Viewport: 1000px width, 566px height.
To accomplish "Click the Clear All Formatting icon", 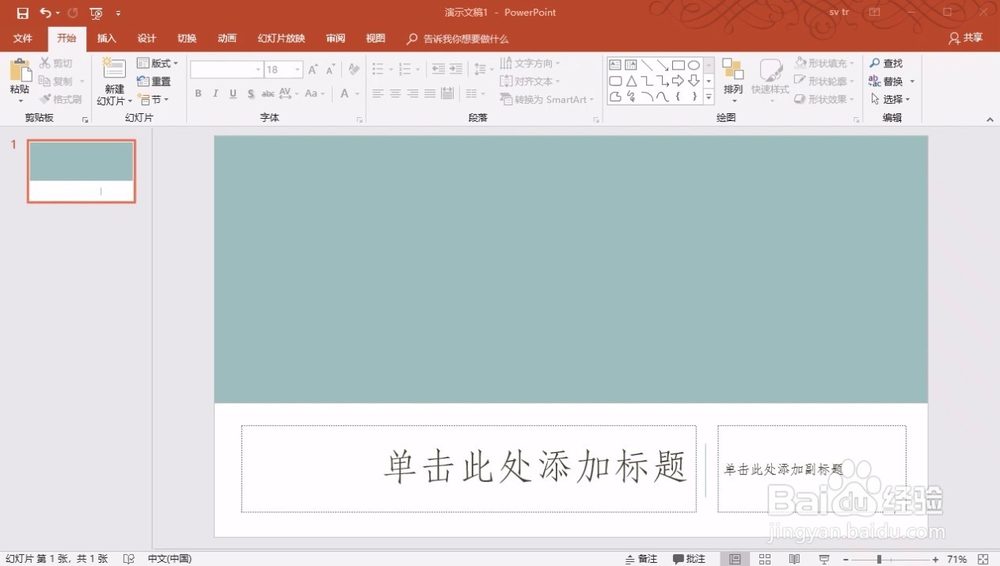I will click(x=354, y=69).
